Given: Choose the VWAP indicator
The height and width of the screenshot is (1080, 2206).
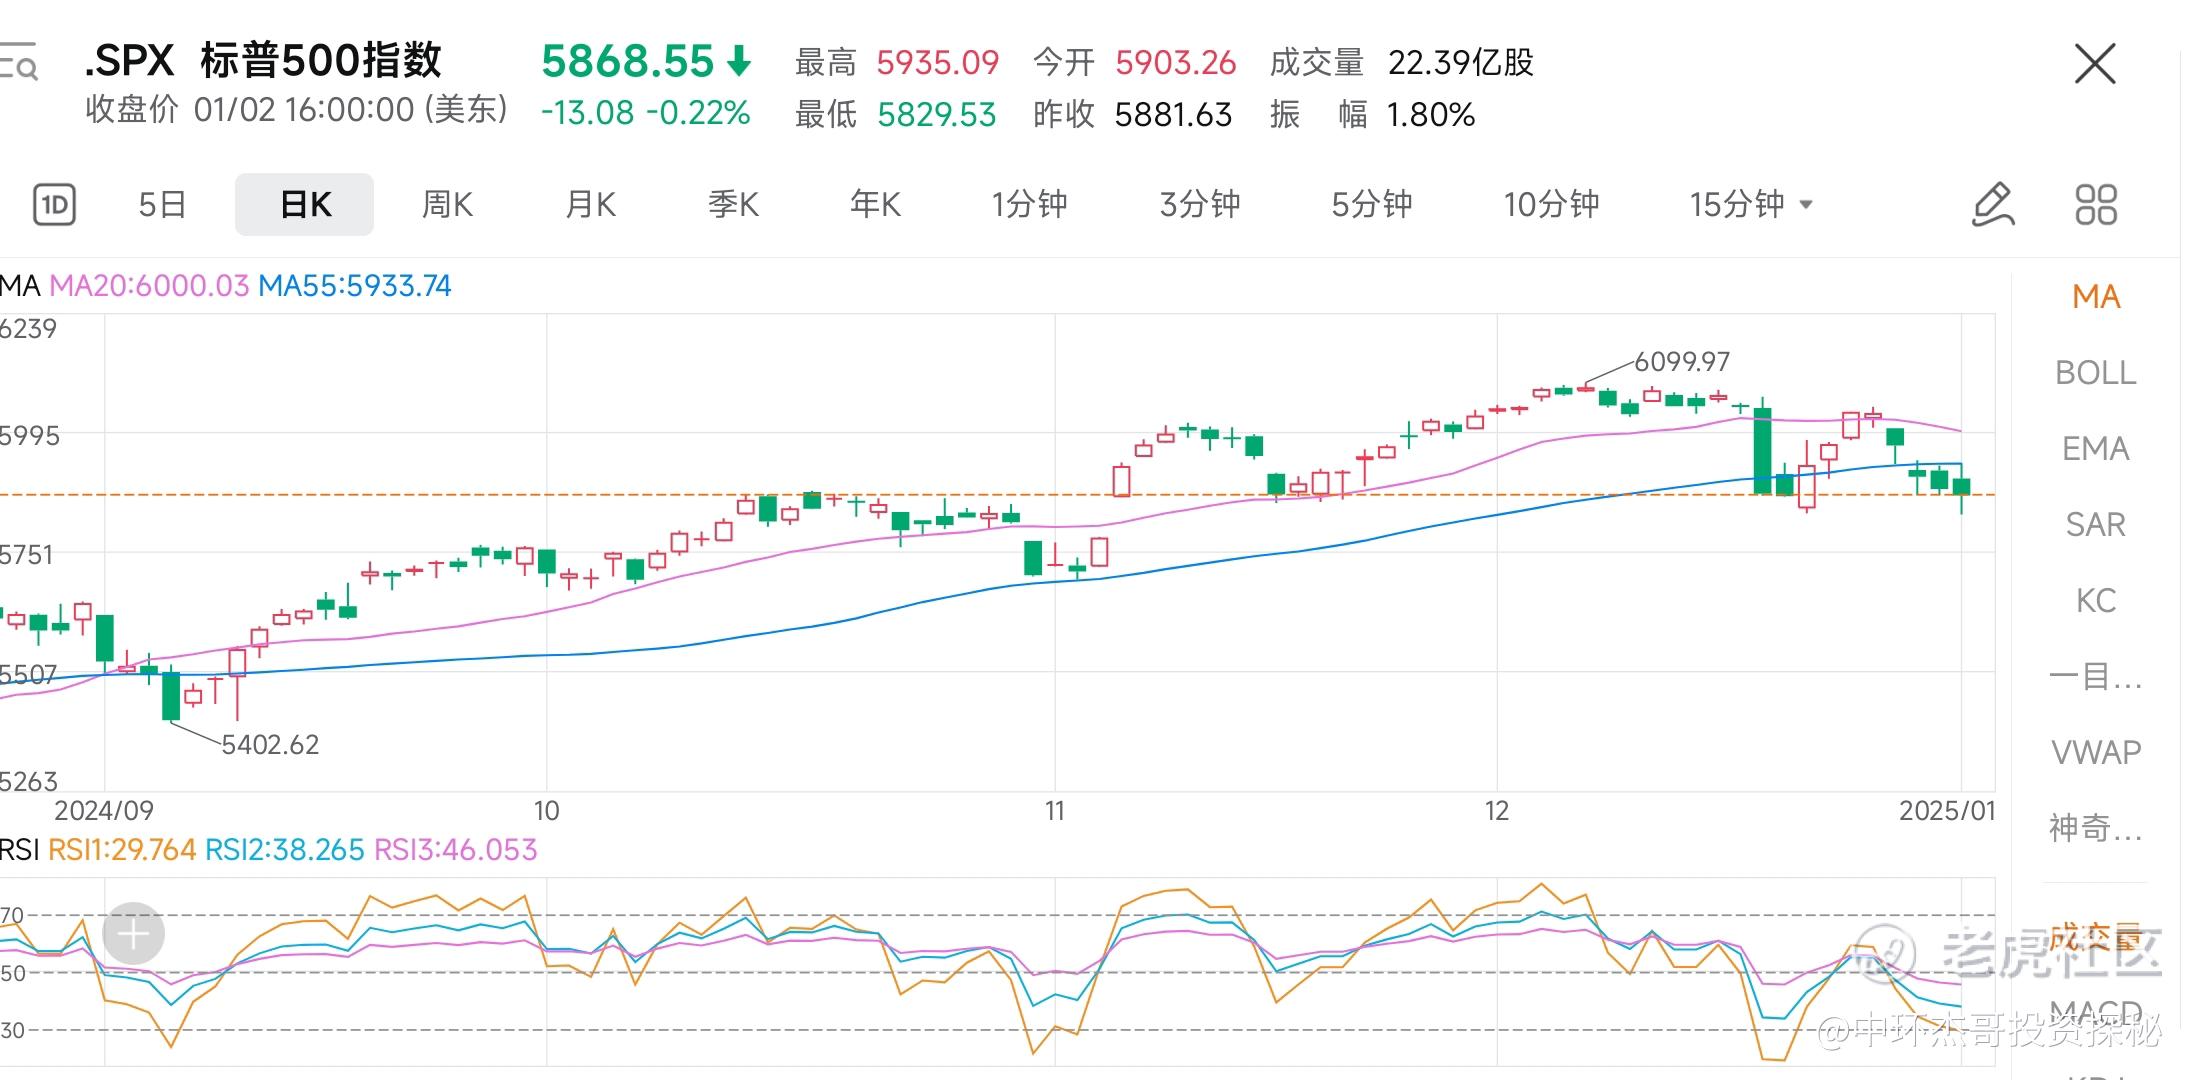Looking at the screenshot, I should coord(2095,752).
